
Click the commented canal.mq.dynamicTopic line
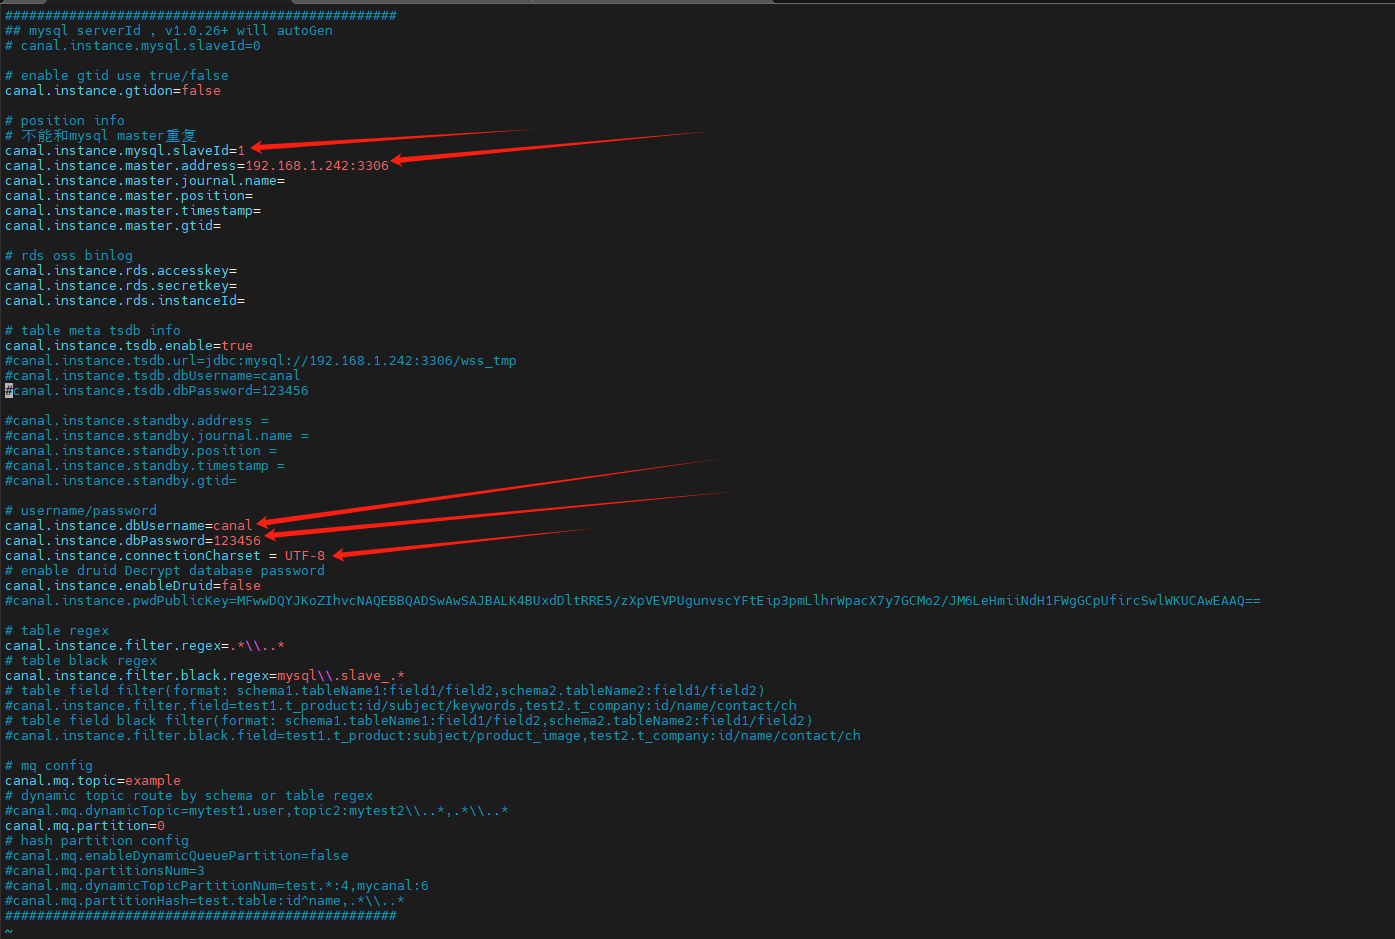(256, 811)
